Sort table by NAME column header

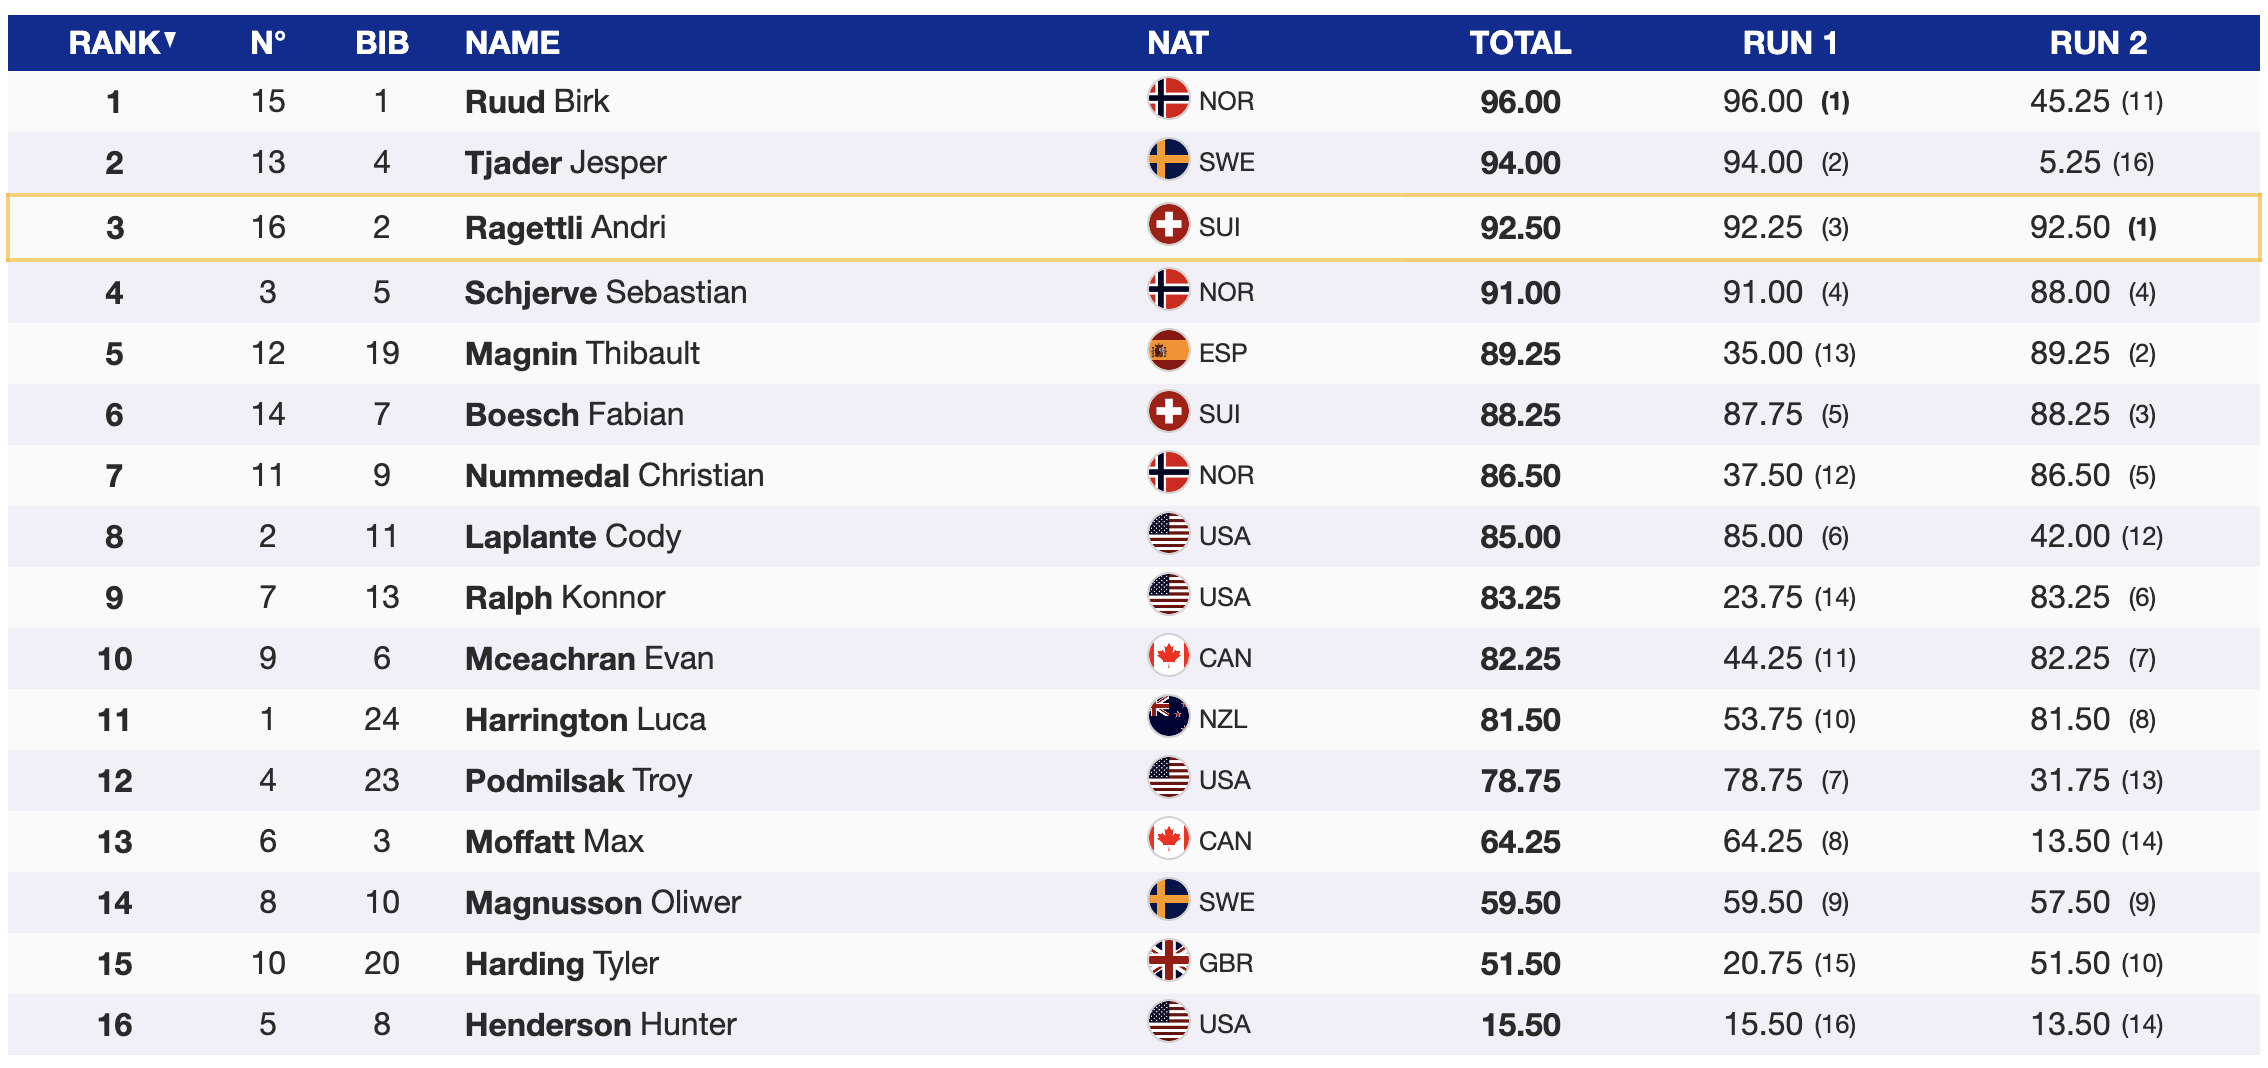tap(512, 43)
